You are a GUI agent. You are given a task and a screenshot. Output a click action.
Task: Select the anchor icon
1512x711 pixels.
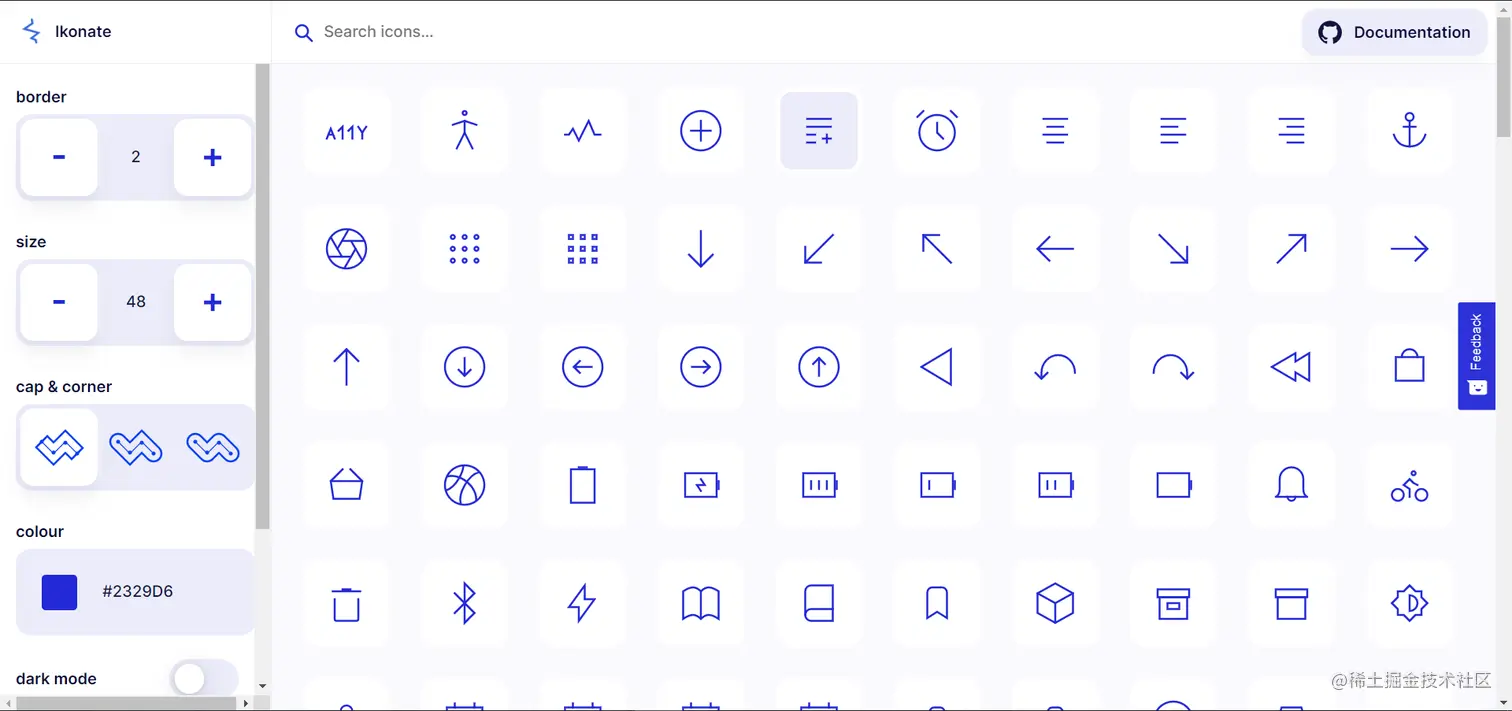point(1409,131)
